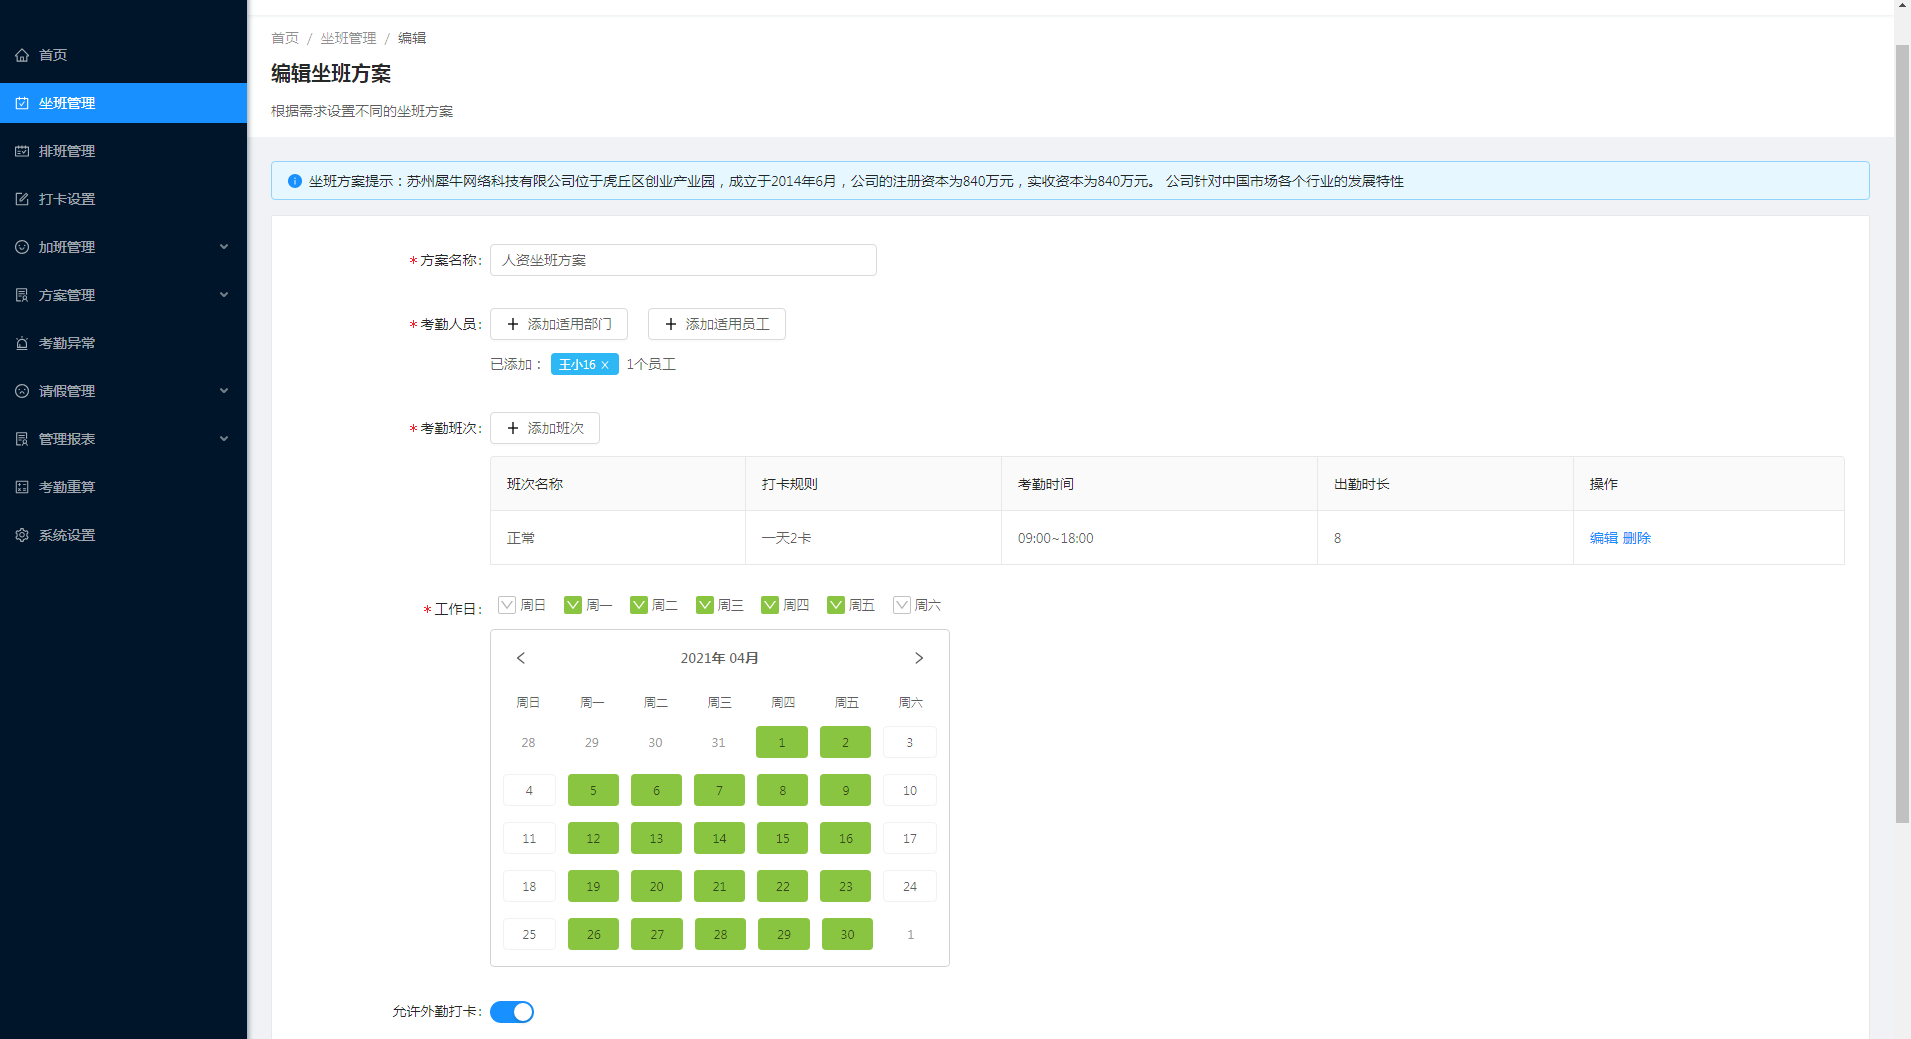Click the 考勤重算 calculator icon
Image resolution: width=1911 pixels, height=1039 pixels.
click(x=22, y=487)
